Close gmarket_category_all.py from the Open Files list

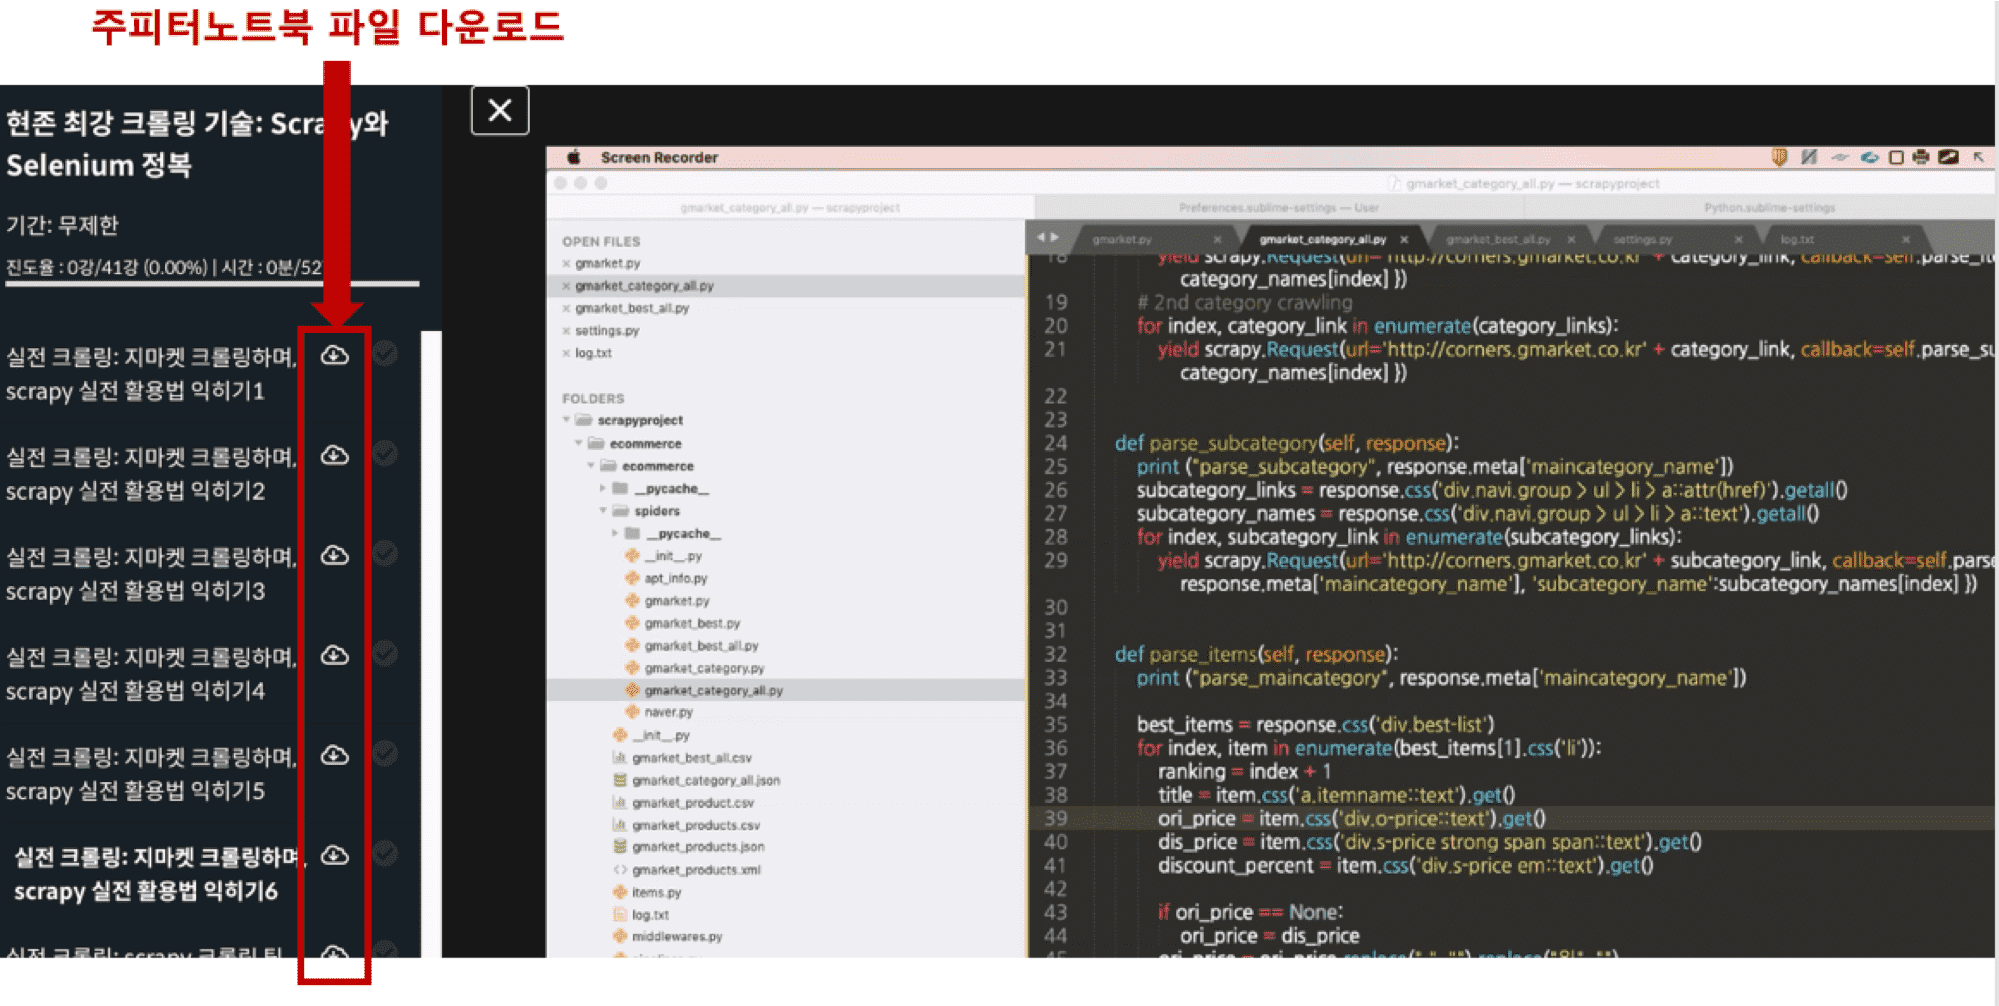[566, 286]
